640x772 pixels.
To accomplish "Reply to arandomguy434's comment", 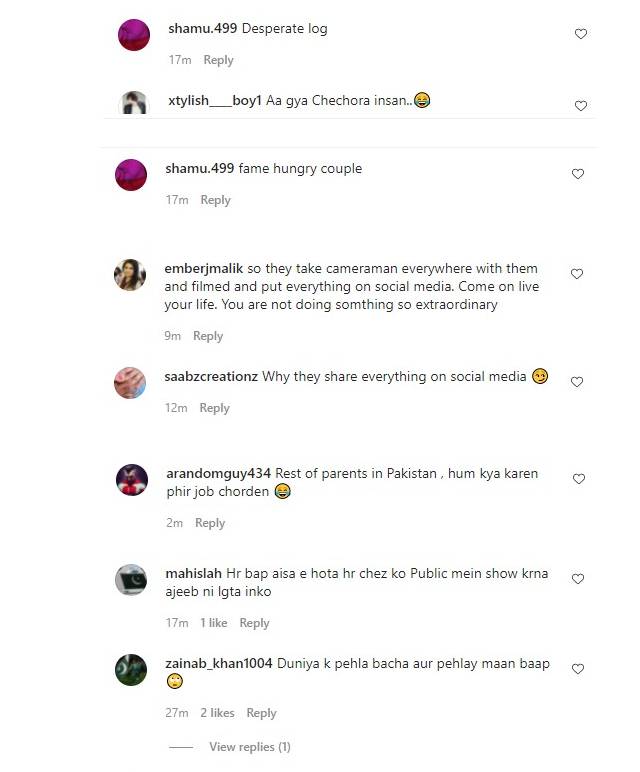I will [x=210, y=523].
